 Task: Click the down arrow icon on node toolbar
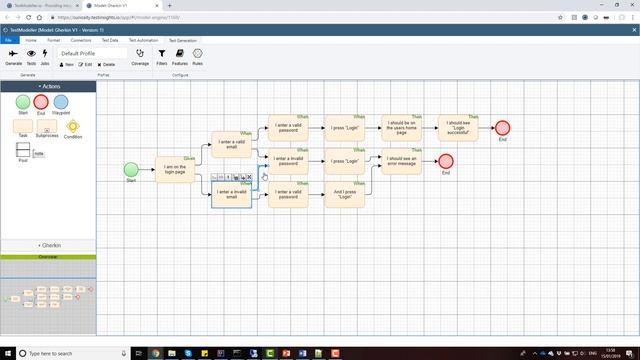pyautogui.click(x=242, y=177)
